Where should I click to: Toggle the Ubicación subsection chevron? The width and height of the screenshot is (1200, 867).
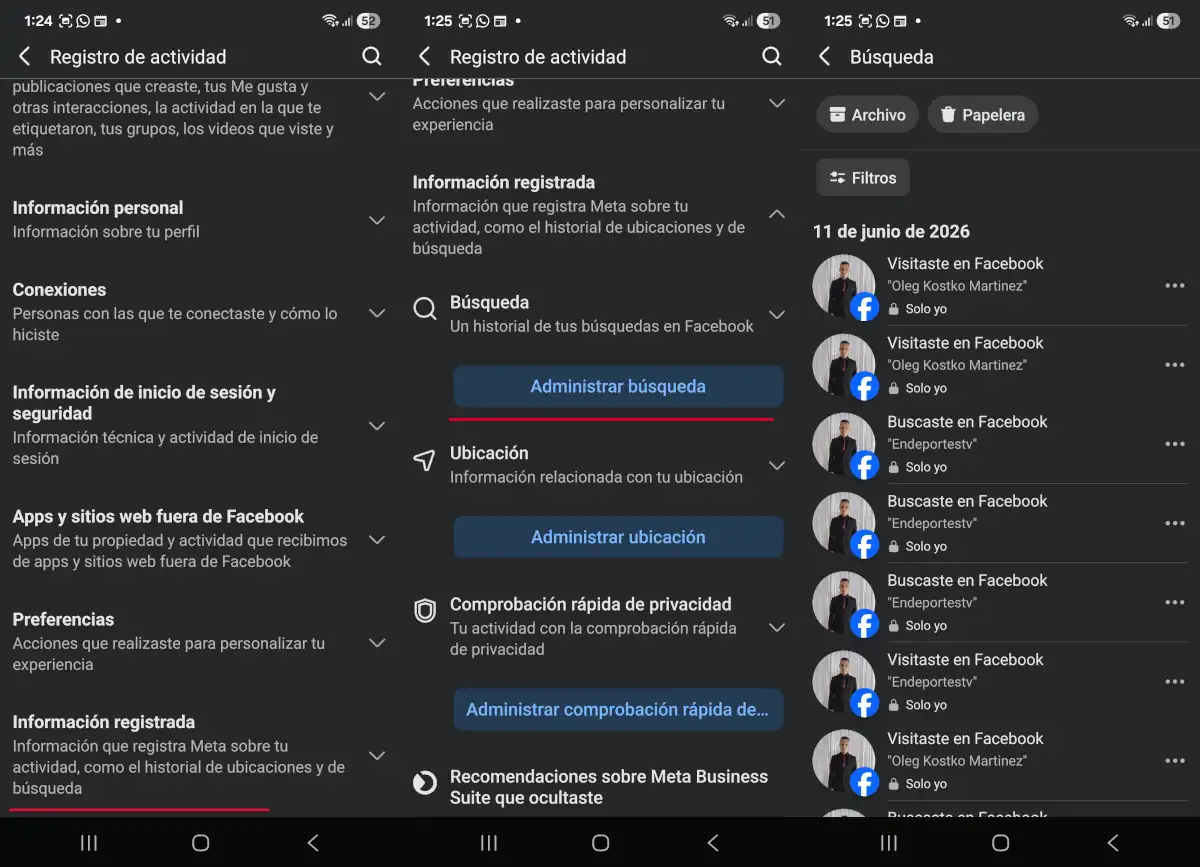pyautogui.click(x=777, y=466)
